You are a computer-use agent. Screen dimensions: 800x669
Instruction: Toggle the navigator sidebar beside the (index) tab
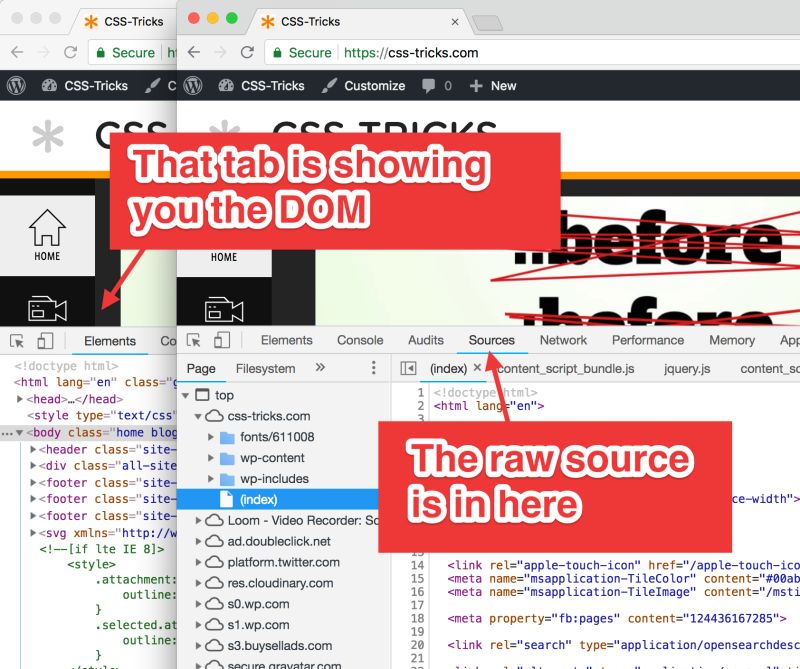411,369
